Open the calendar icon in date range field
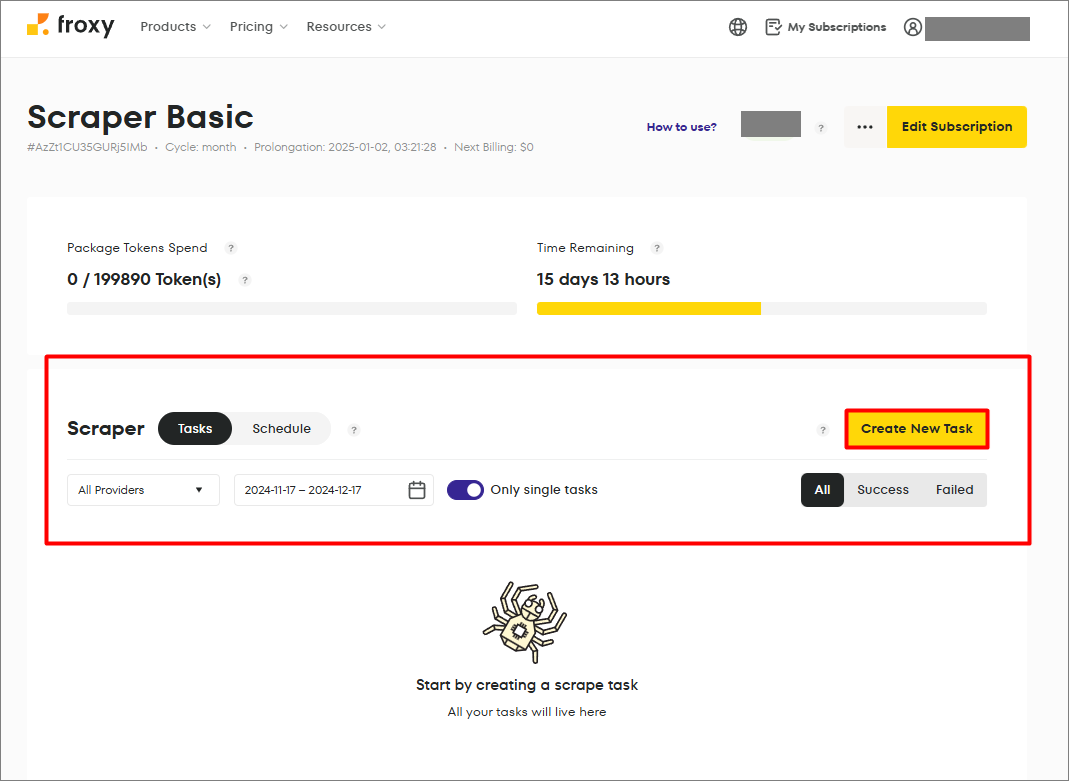The width and height of the screenshot is (1069, 781). coord(417,490)
